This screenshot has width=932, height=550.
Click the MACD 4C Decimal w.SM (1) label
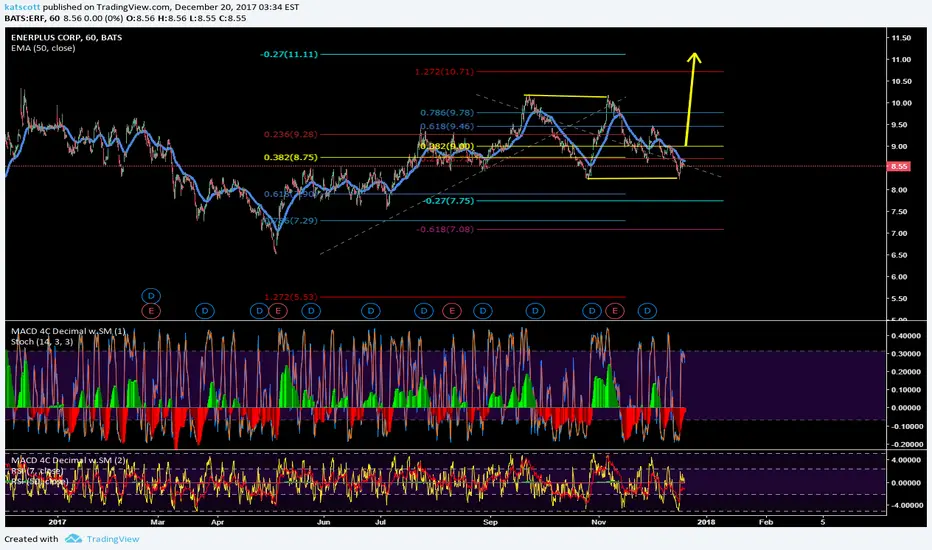click(68, 331)
